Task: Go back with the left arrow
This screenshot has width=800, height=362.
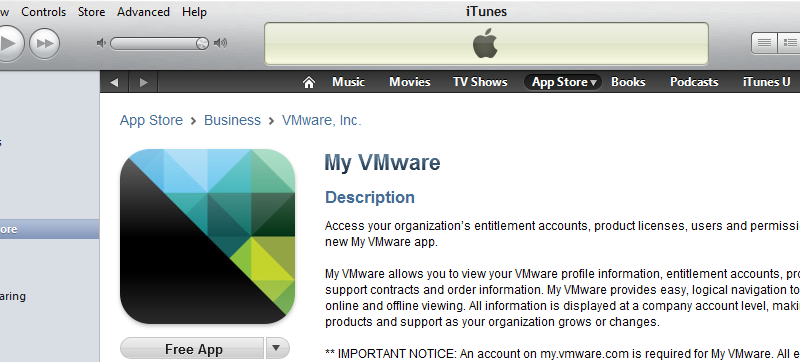Action: pyautogui.click(x=114, y=82)
